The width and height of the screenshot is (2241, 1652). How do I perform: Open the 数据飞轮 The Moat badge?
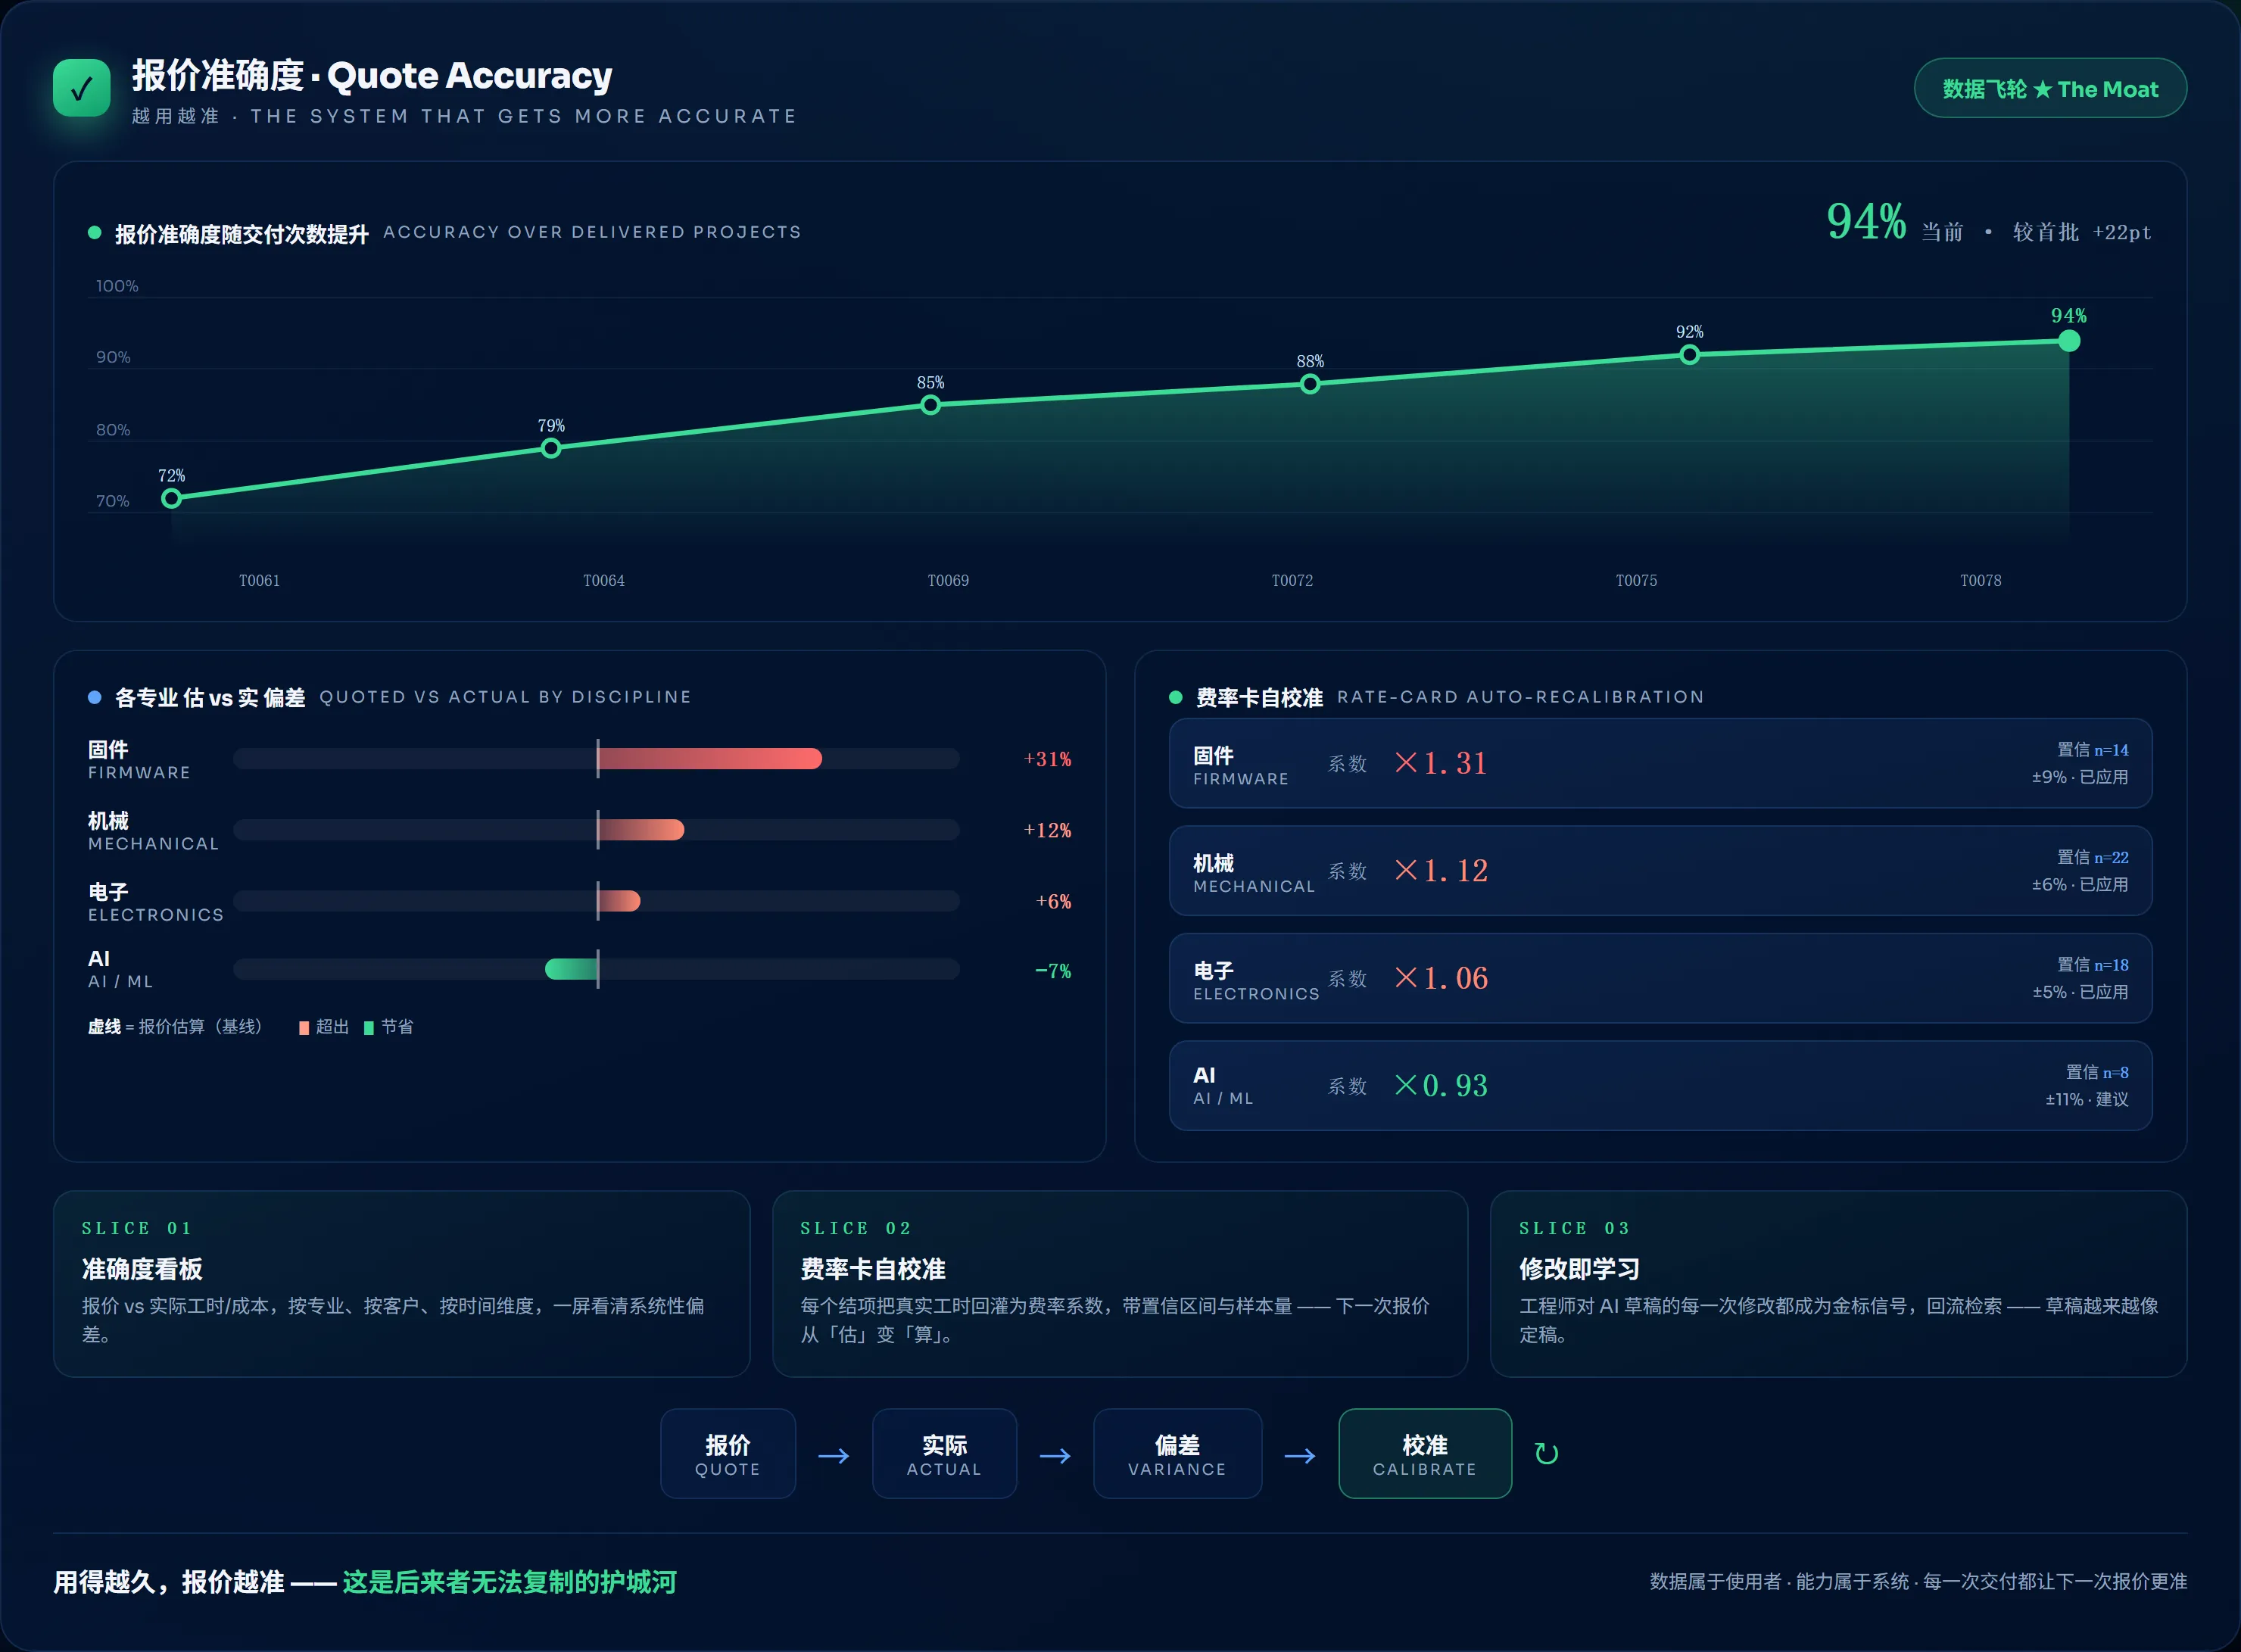click(2050, 88)
